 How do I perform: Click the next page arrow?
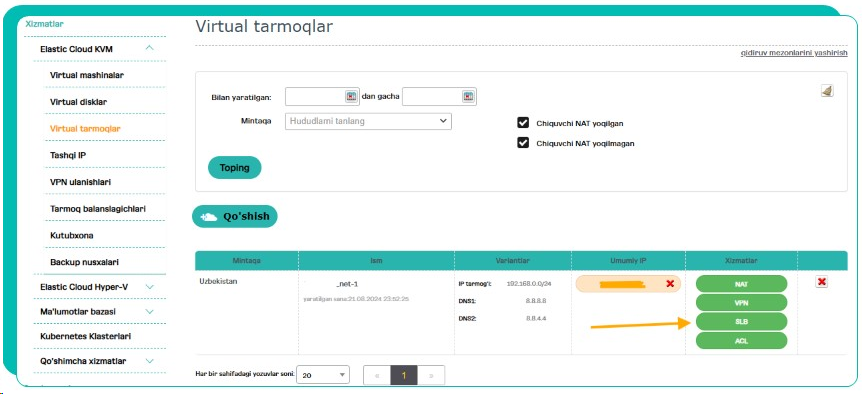(x=431, y=376)
